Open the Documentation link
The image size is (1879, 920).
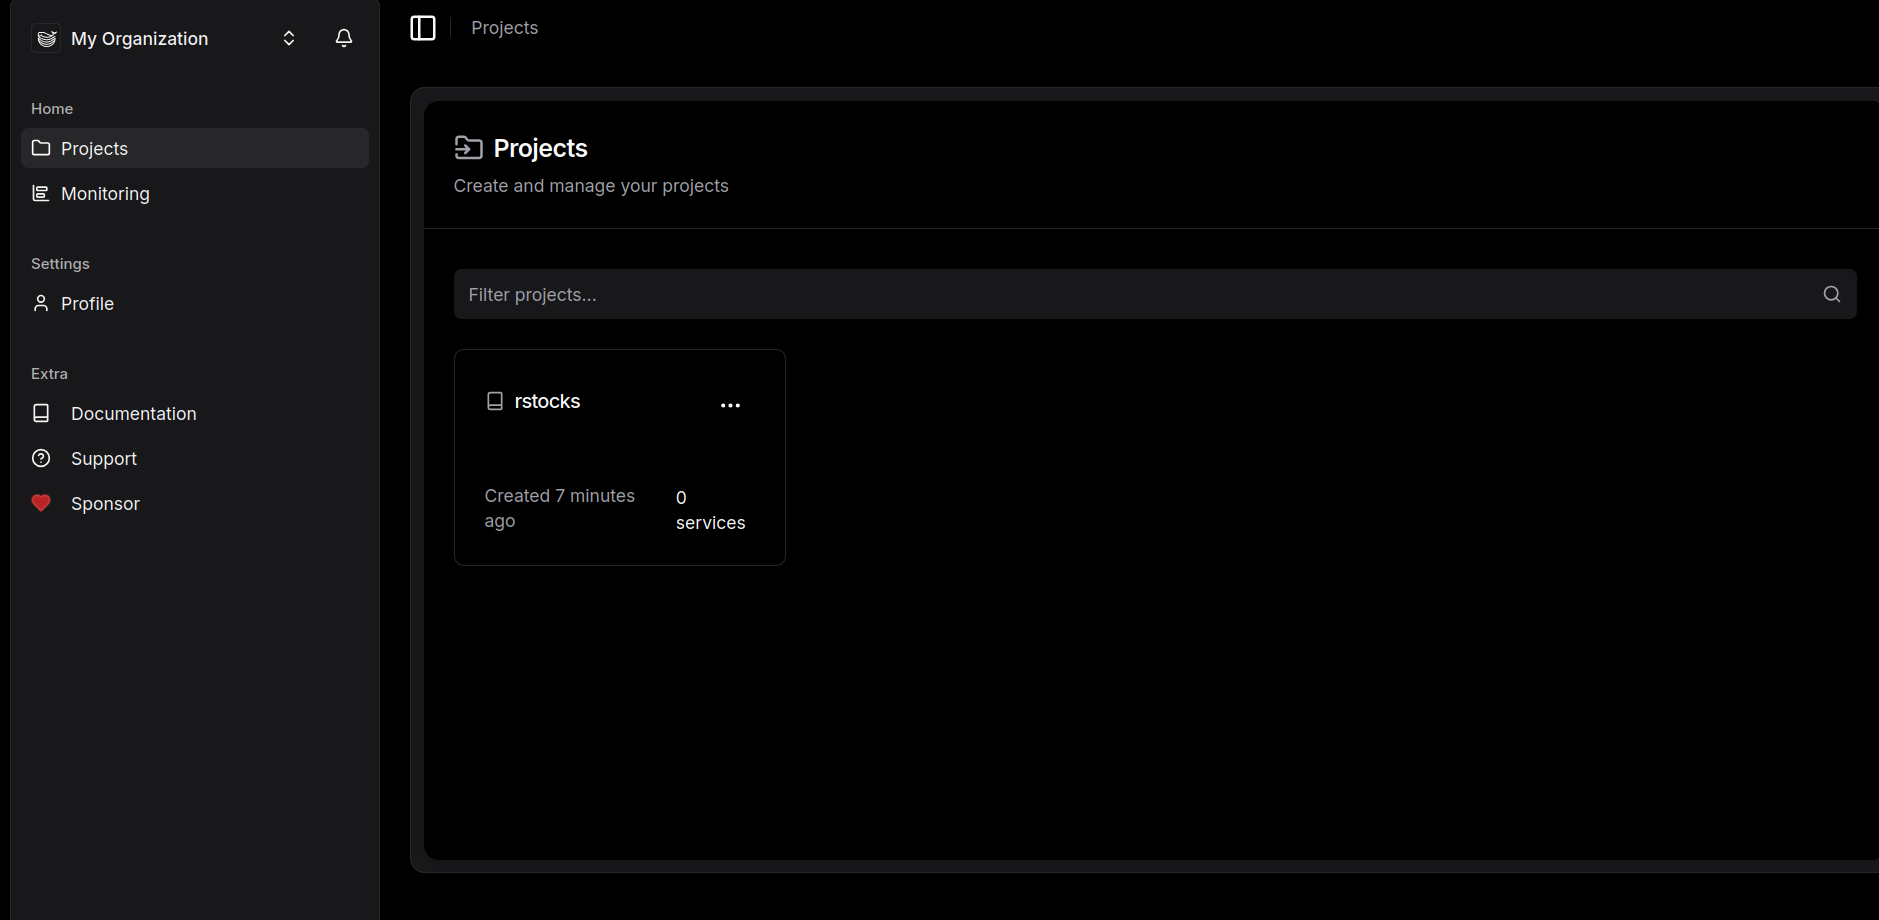coord(133,413)
